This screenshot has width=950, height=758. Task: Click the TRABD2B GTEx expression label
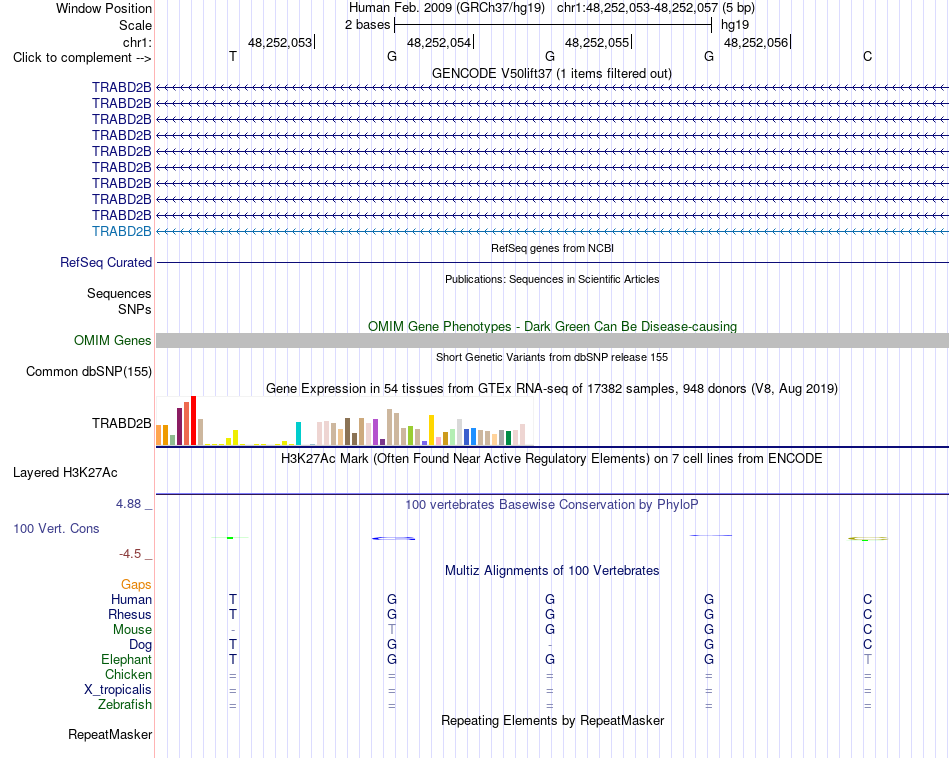[x=122, y=424]
